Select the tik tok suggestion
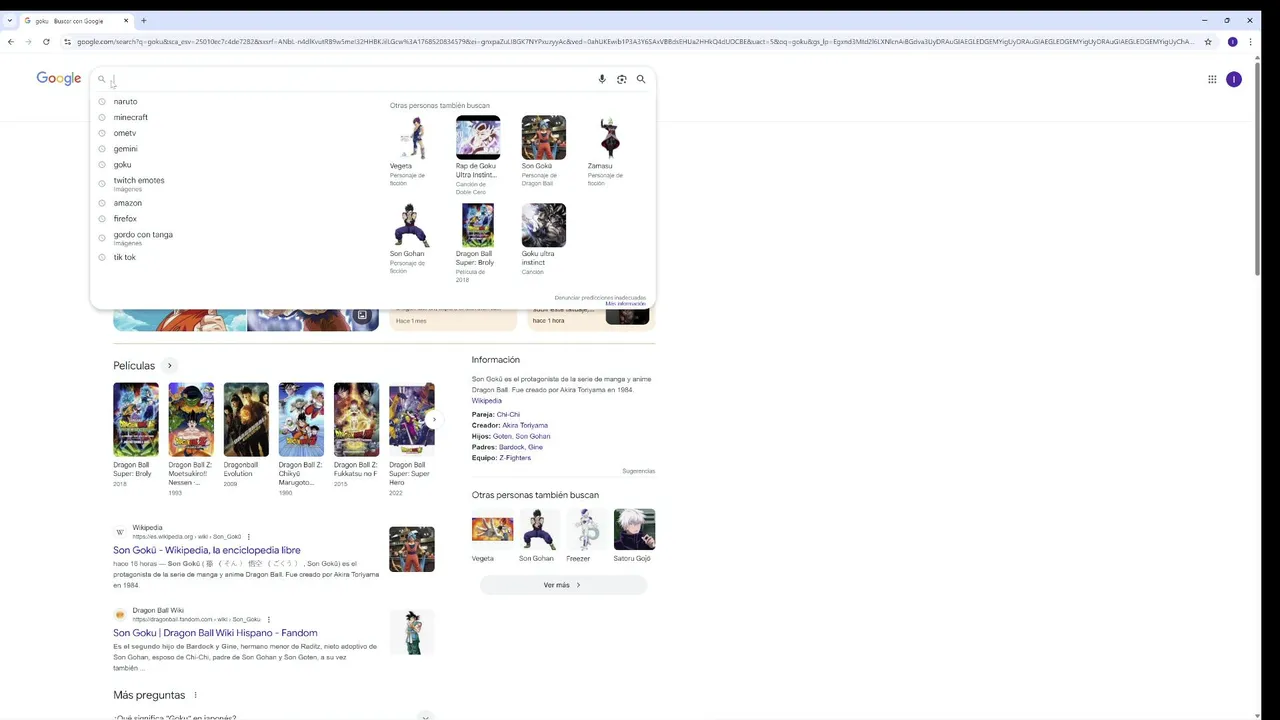The height and width of the screenshot is (720, 1280). (x=124, y=257)
